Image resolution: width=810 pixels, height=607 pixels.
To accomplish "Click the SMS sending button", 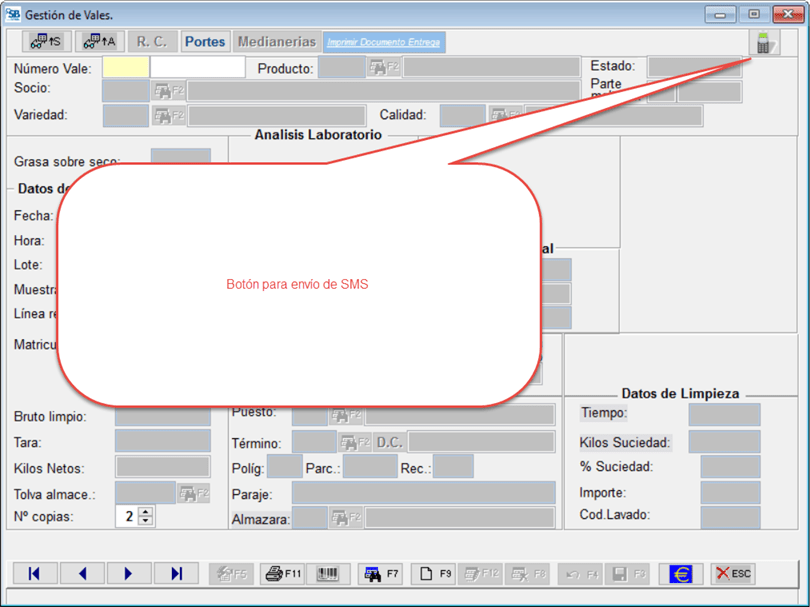I will coord(763,43).
